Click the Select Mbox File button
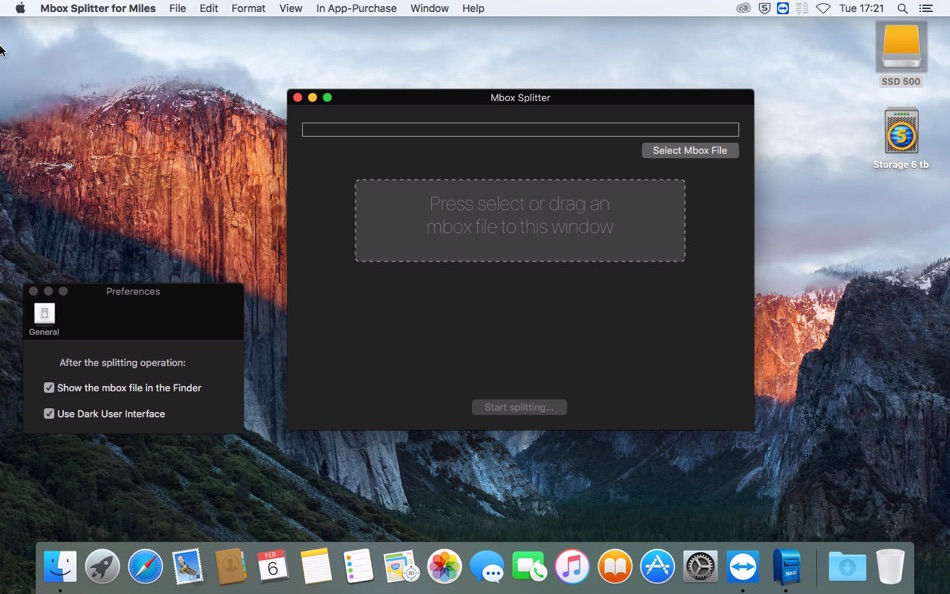Viewport: 950px width, 594px height. (x=690, y=150)
